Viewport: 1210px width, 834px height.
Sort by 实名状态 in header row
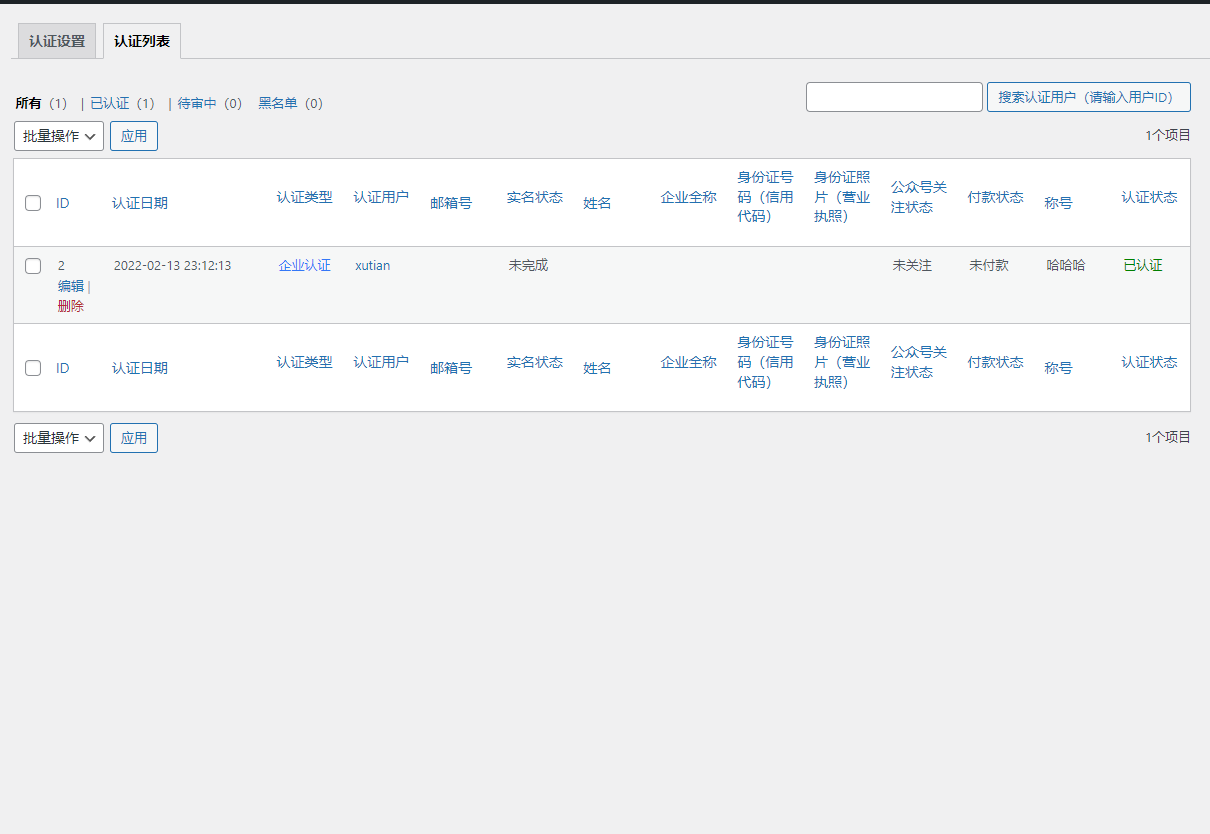pos(535,197)
